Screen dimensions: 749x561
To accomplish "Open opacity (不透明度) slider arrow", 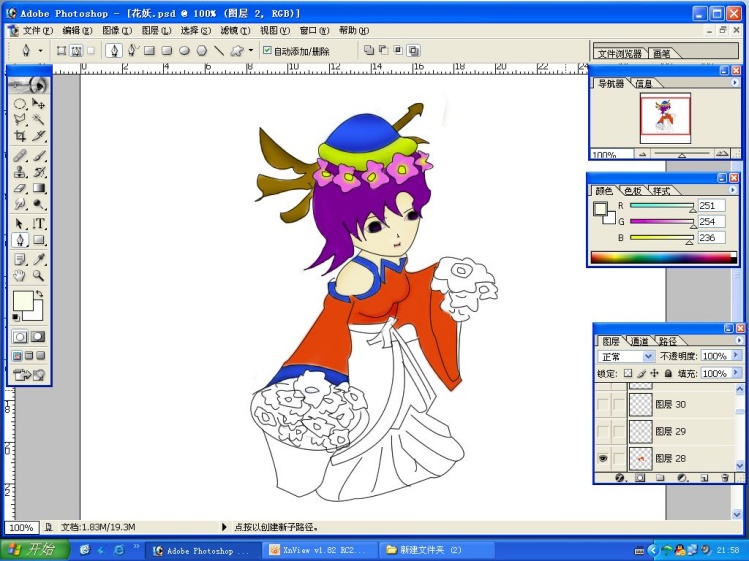I will (736, 356).
